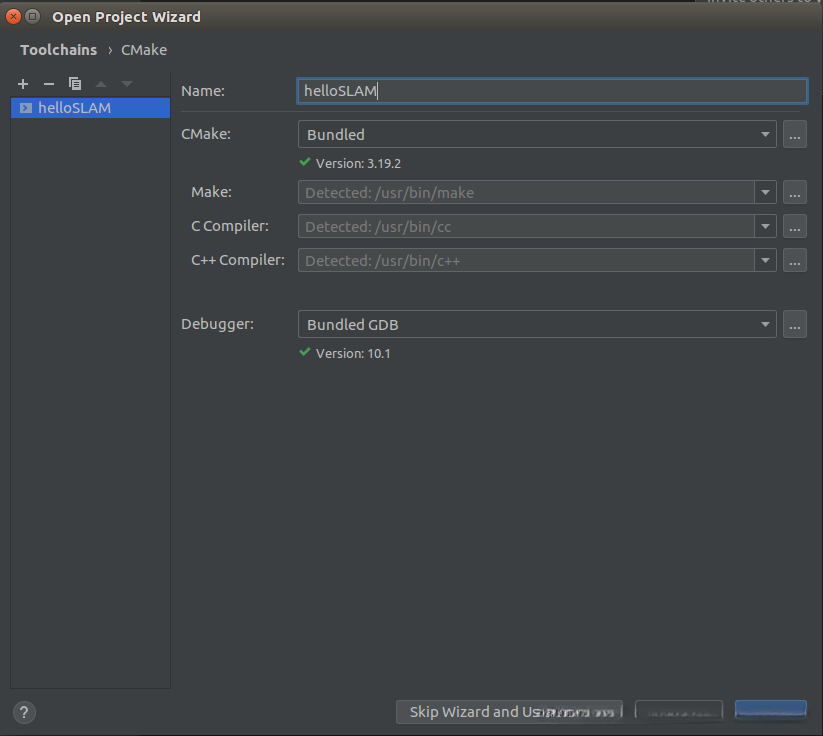Image resolution: width=823 pixels, height=736 pixels.
Task: Remove the selected toolchain with minus icon
Action: tap(48, 84)
